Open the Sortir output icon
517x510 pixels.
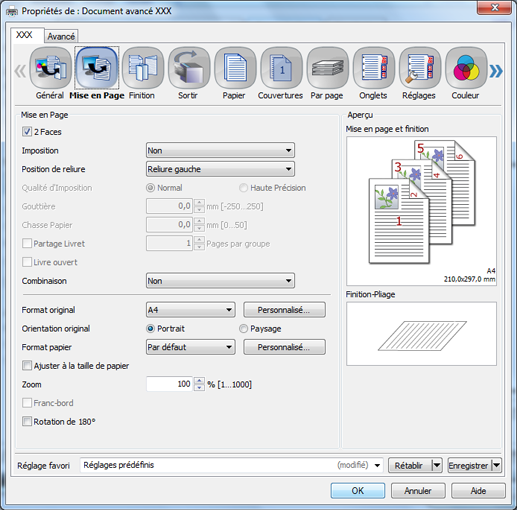click(189, 68)
